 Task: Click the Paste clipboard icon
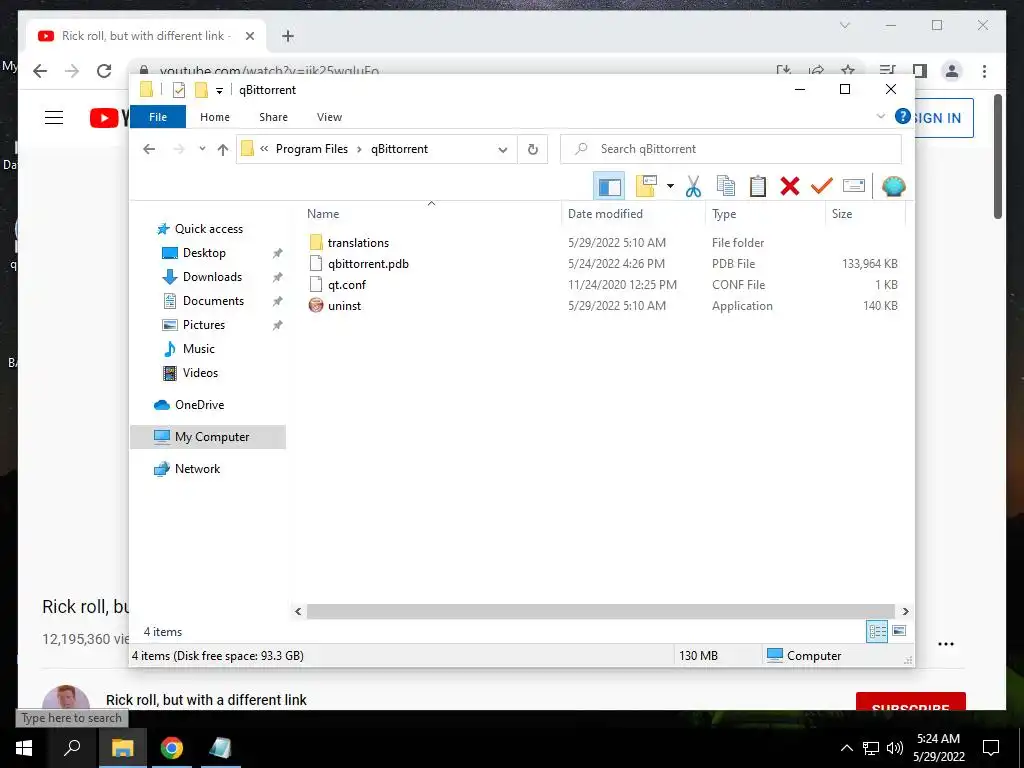pyautogui.click(x=758, y=186)
